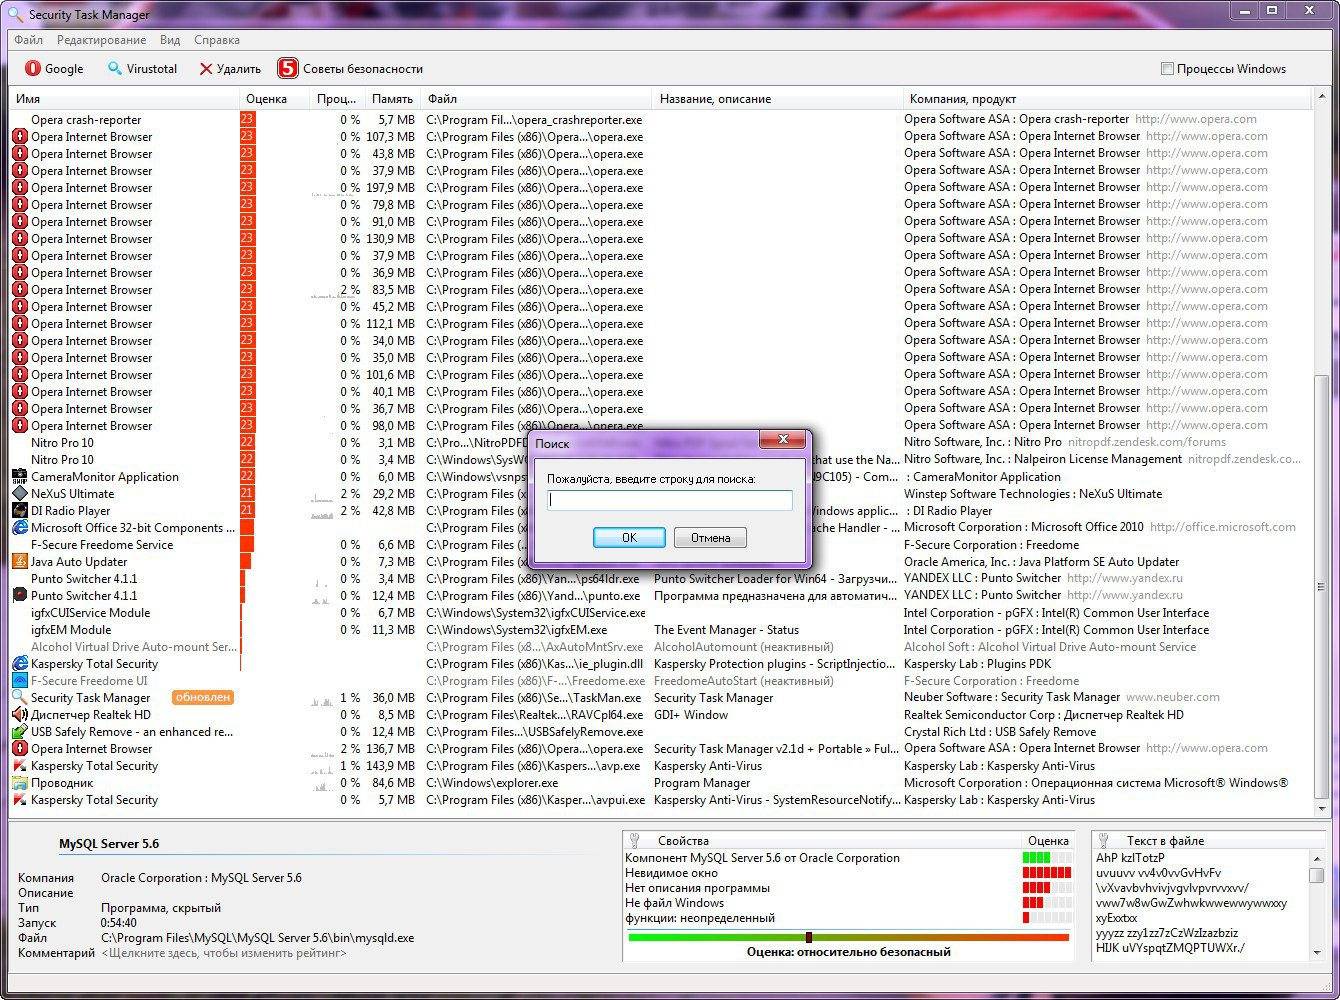Click Не файл Windows property row
1340x1000 pixels.
point(848,902)
